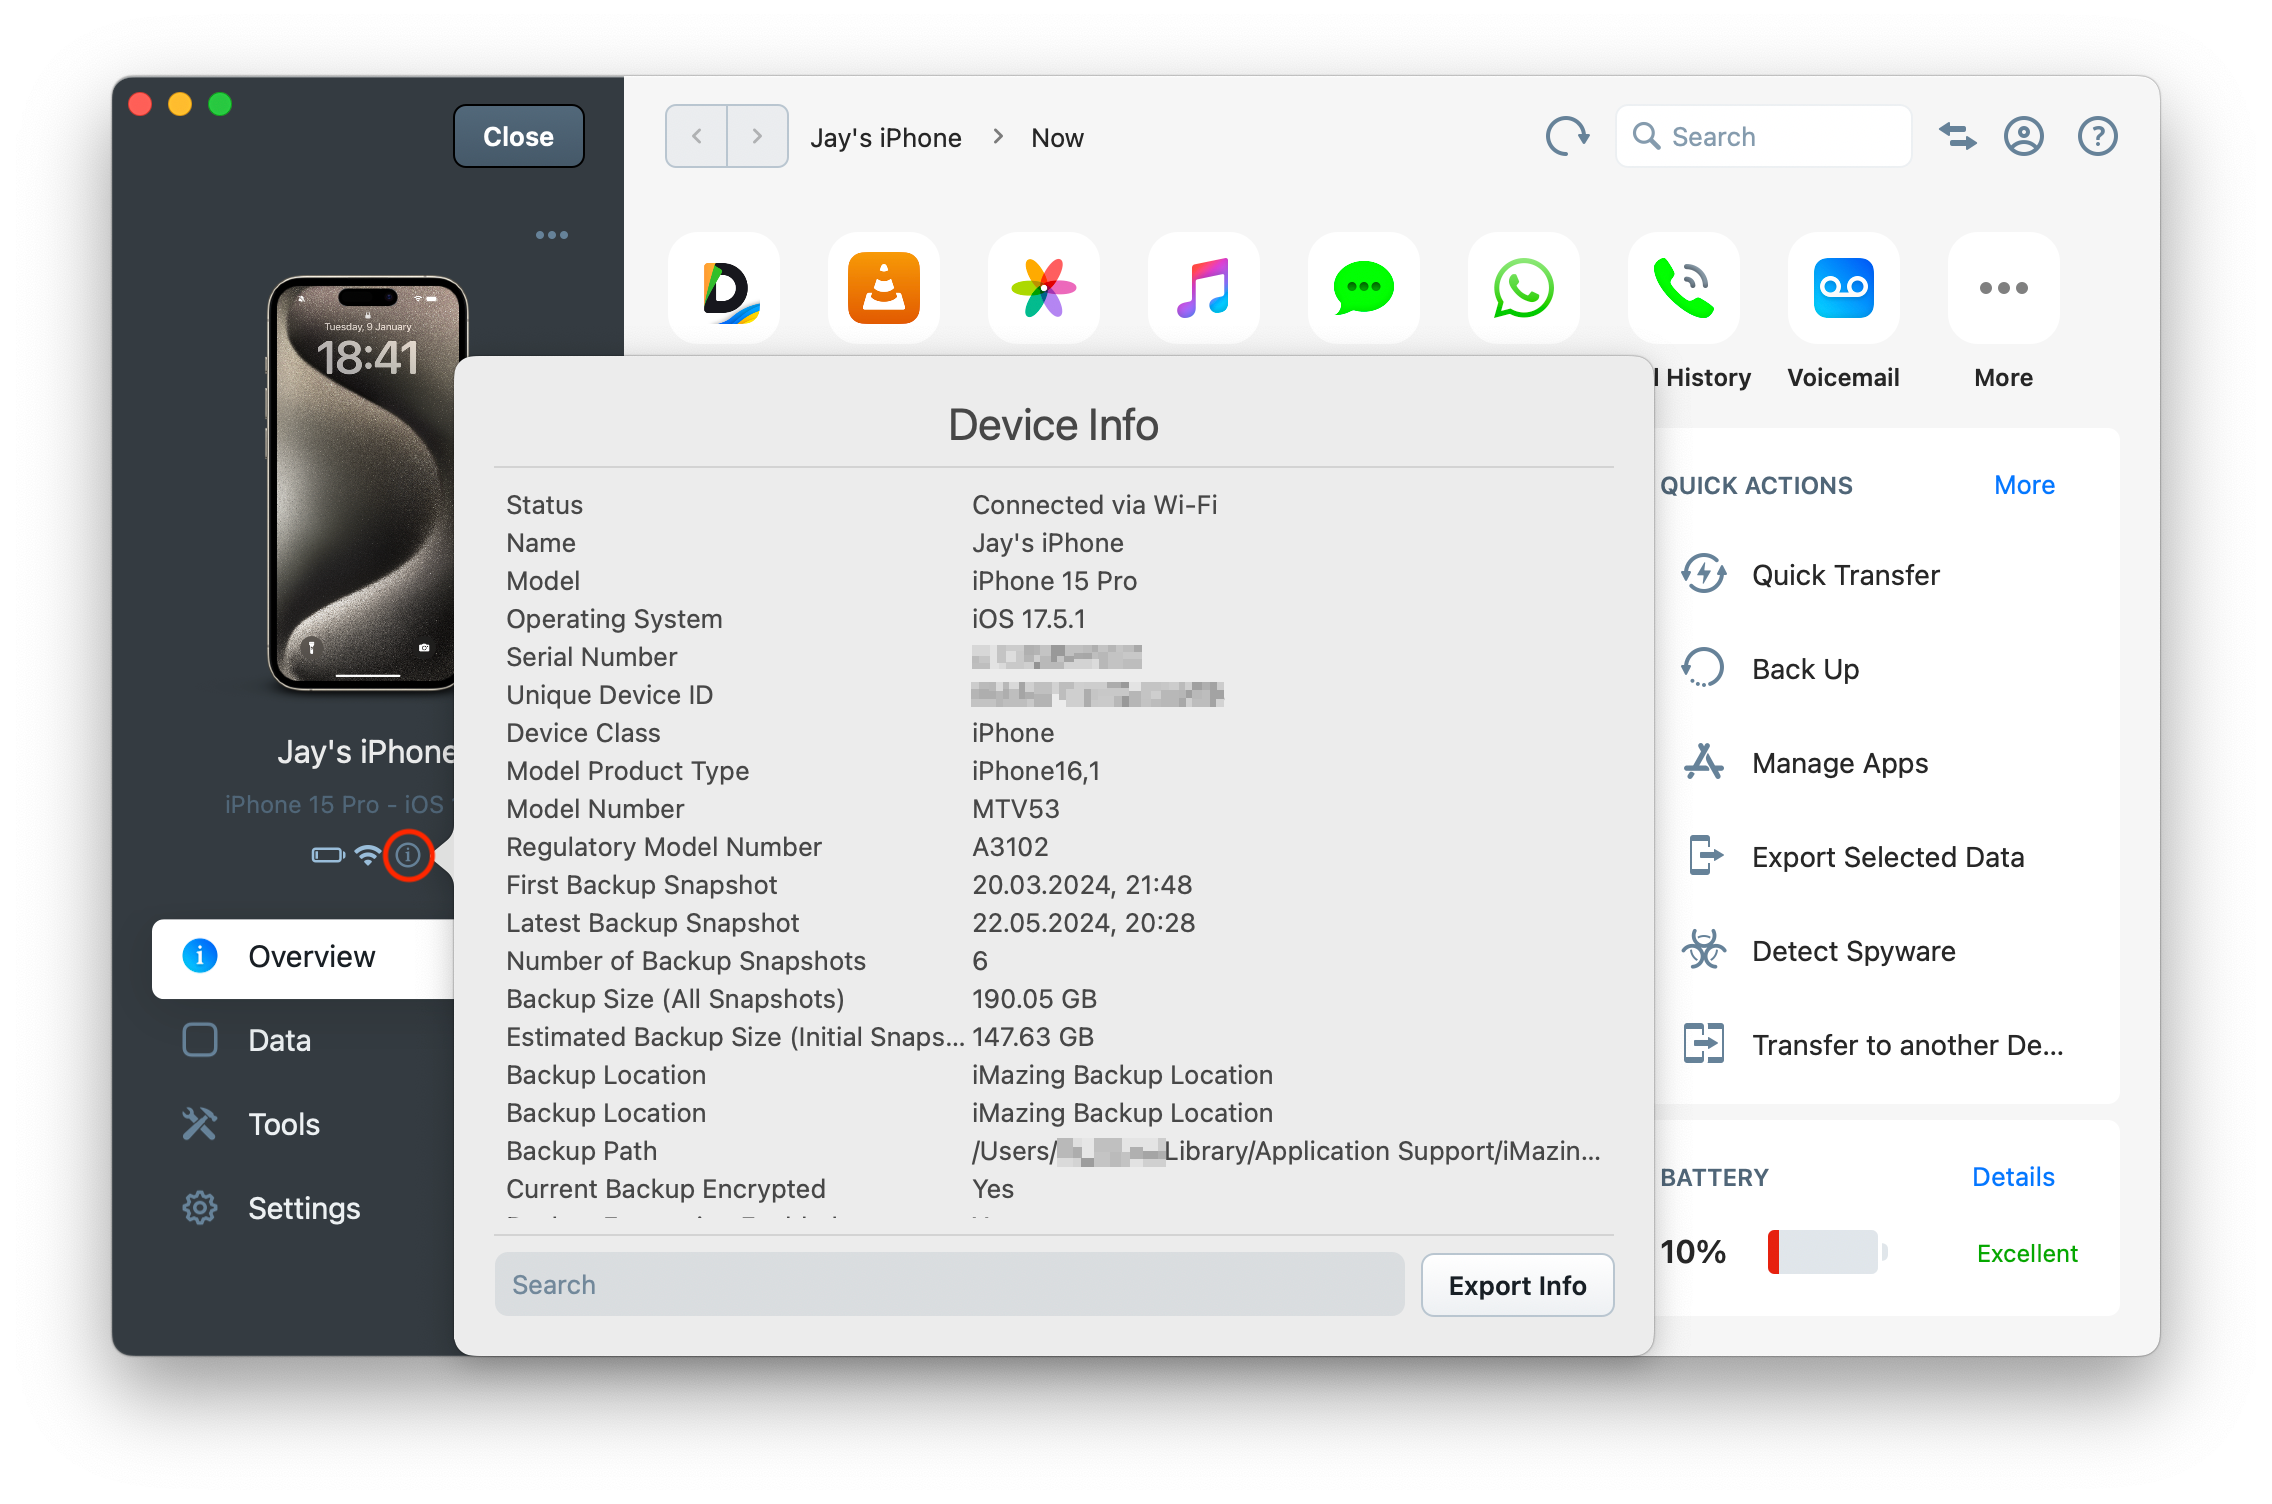Select the Backup Path row value
The image size is (2272, 1504).
pyautogui.click(x=1286, y=1151)
